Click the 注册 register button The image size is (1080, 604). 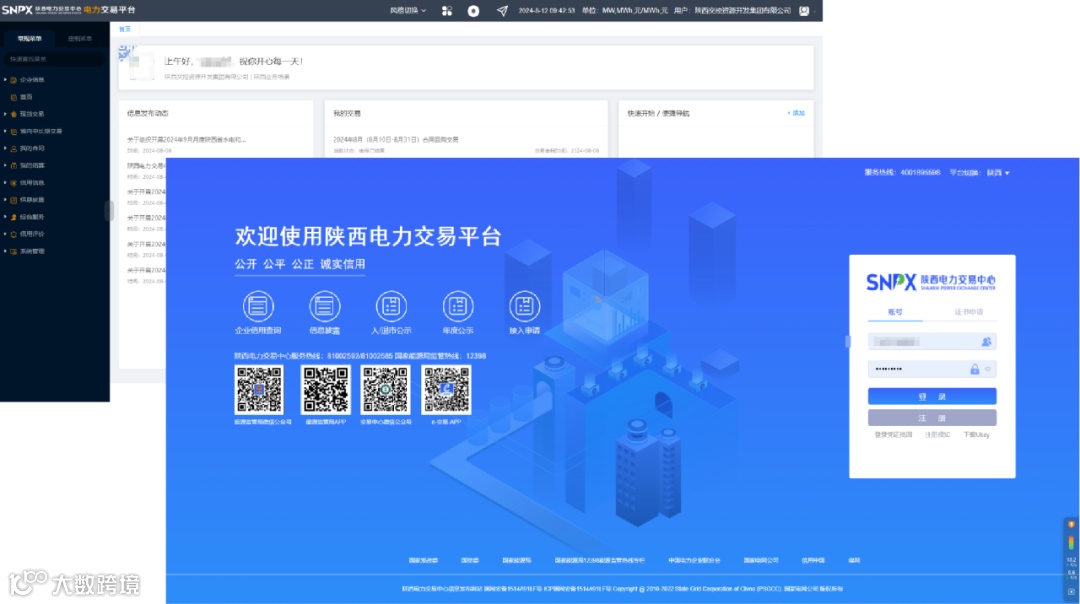point(931,417)
